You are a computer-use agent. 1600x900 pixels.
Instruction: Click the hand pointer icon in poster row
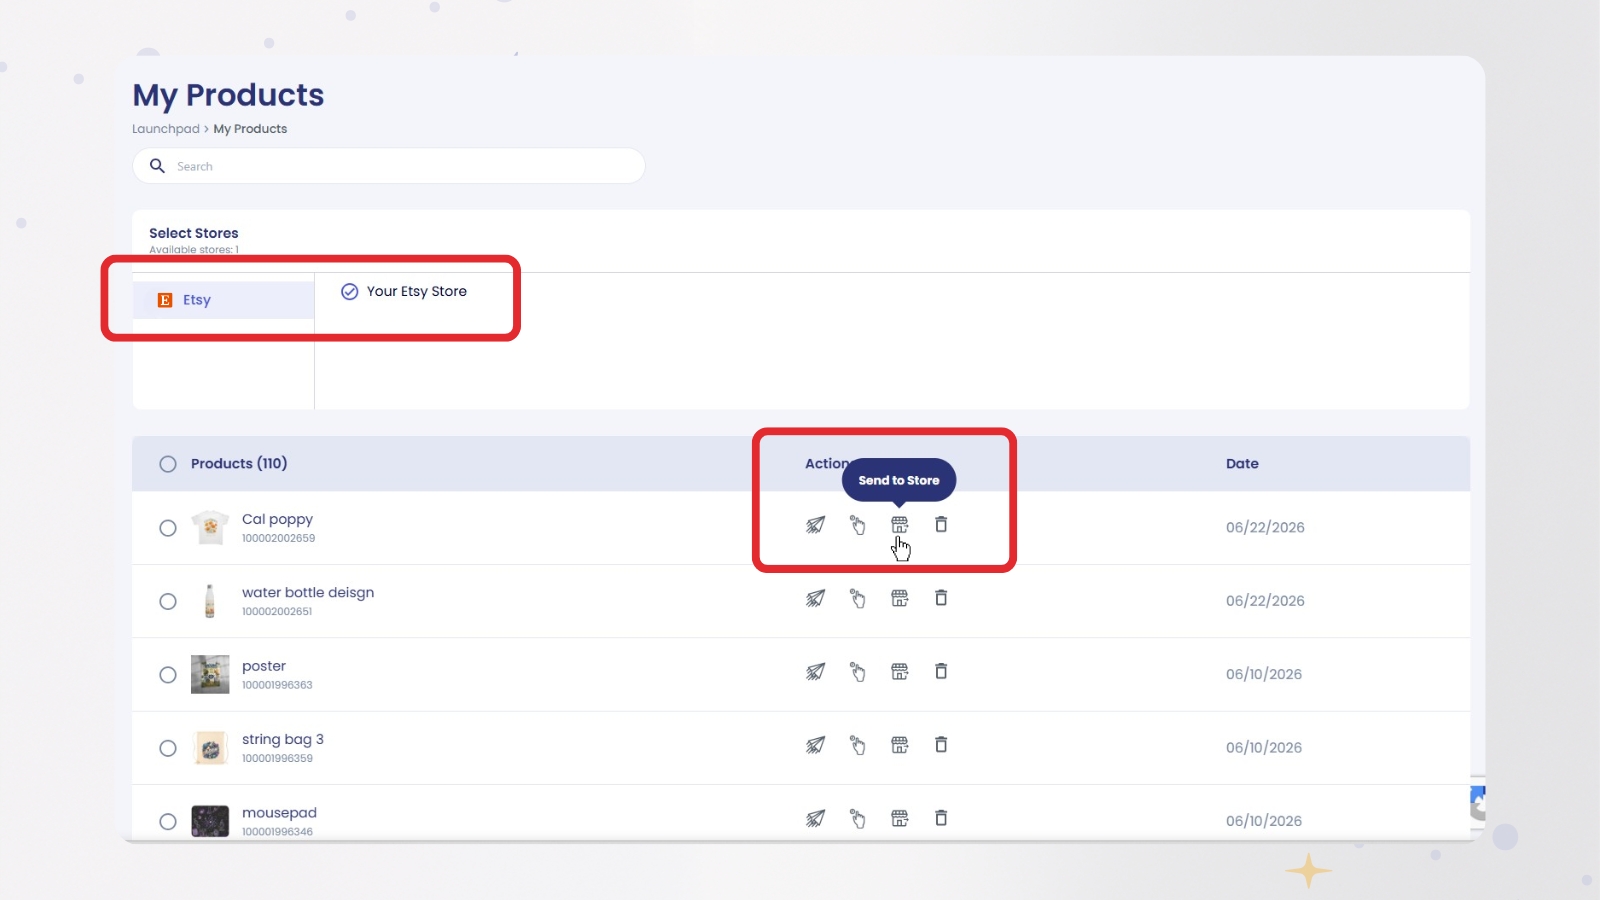coord(858,672)
